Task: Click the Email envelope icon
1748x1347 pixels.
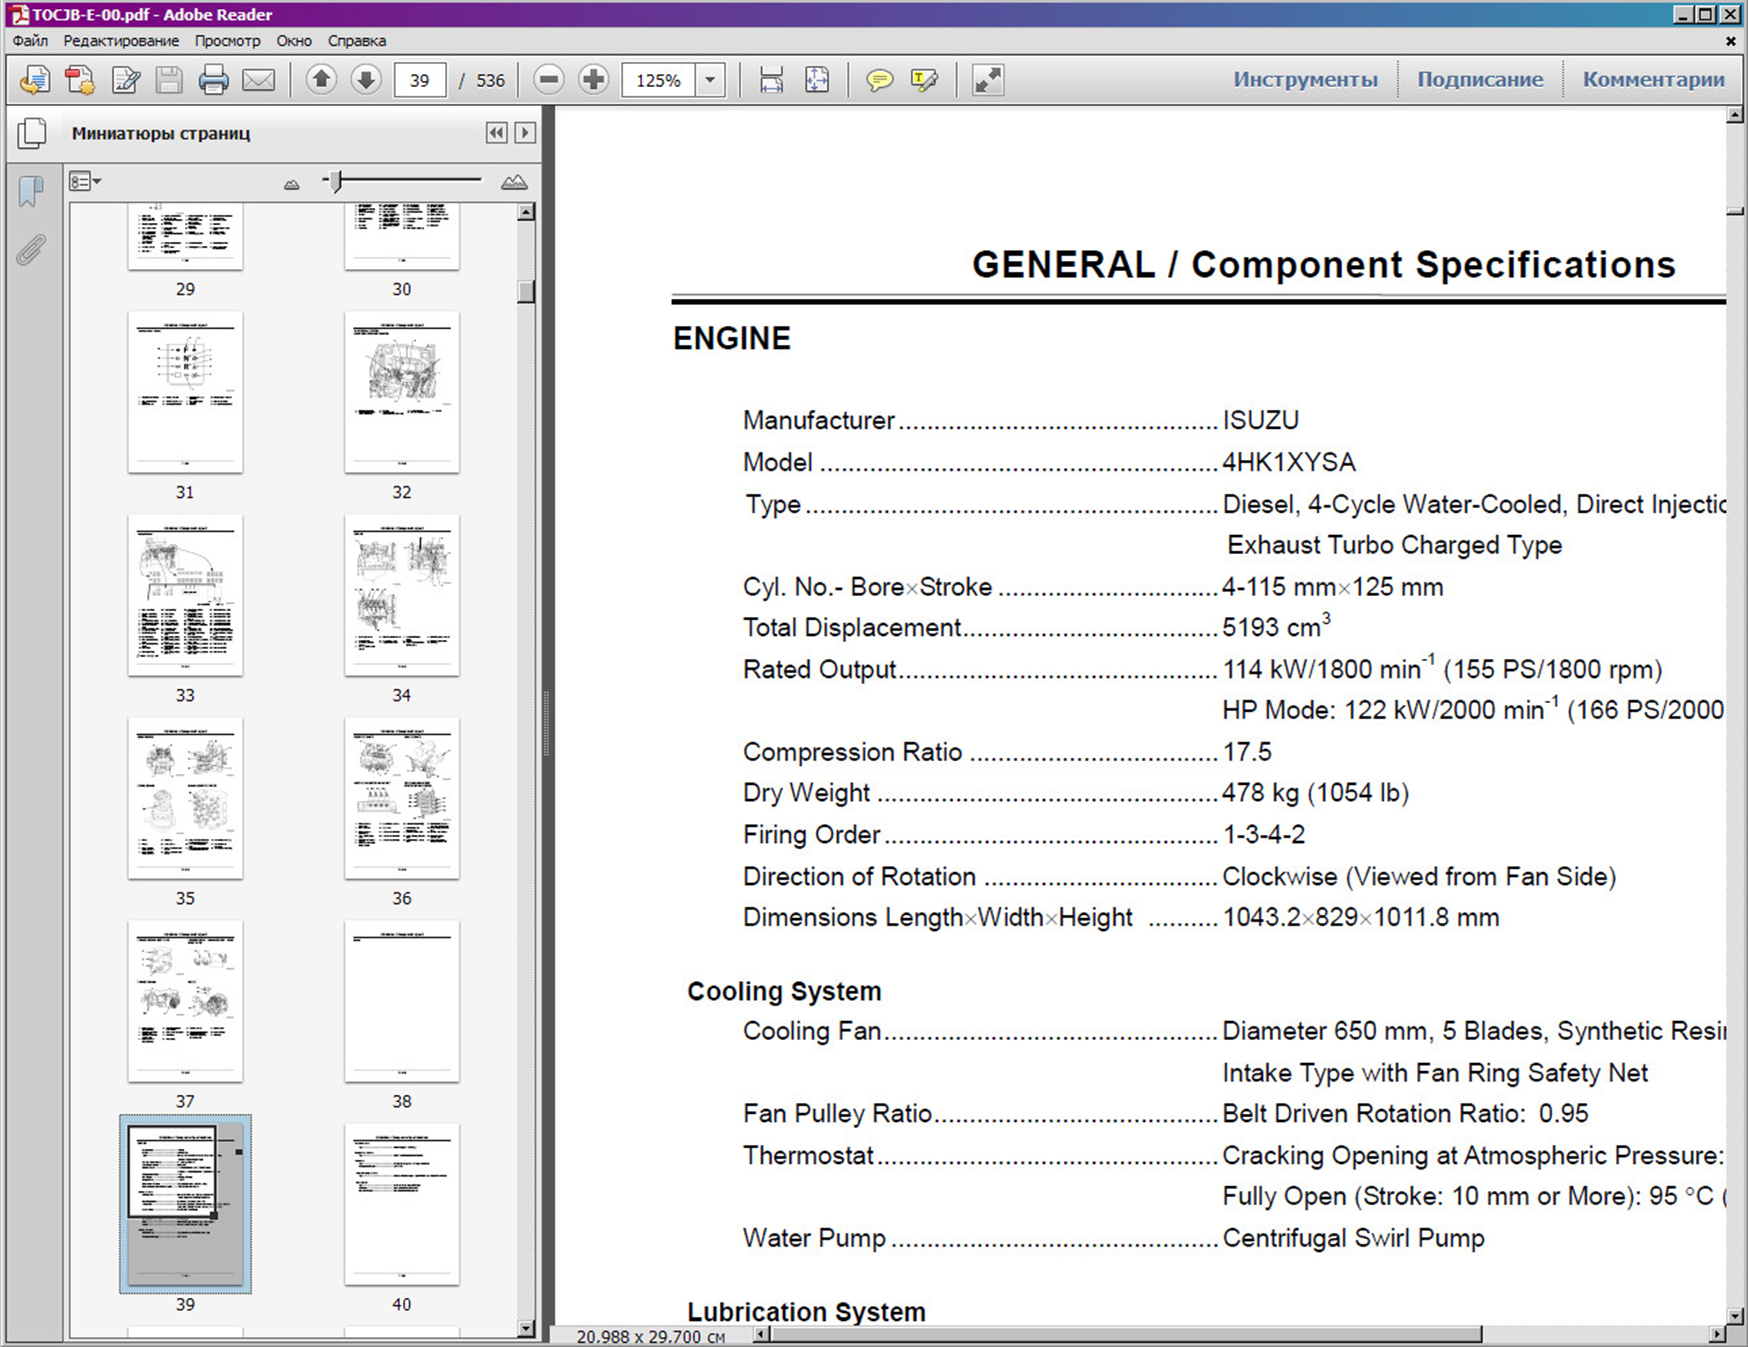Action: pyautogui.click(x=258, y=80)
